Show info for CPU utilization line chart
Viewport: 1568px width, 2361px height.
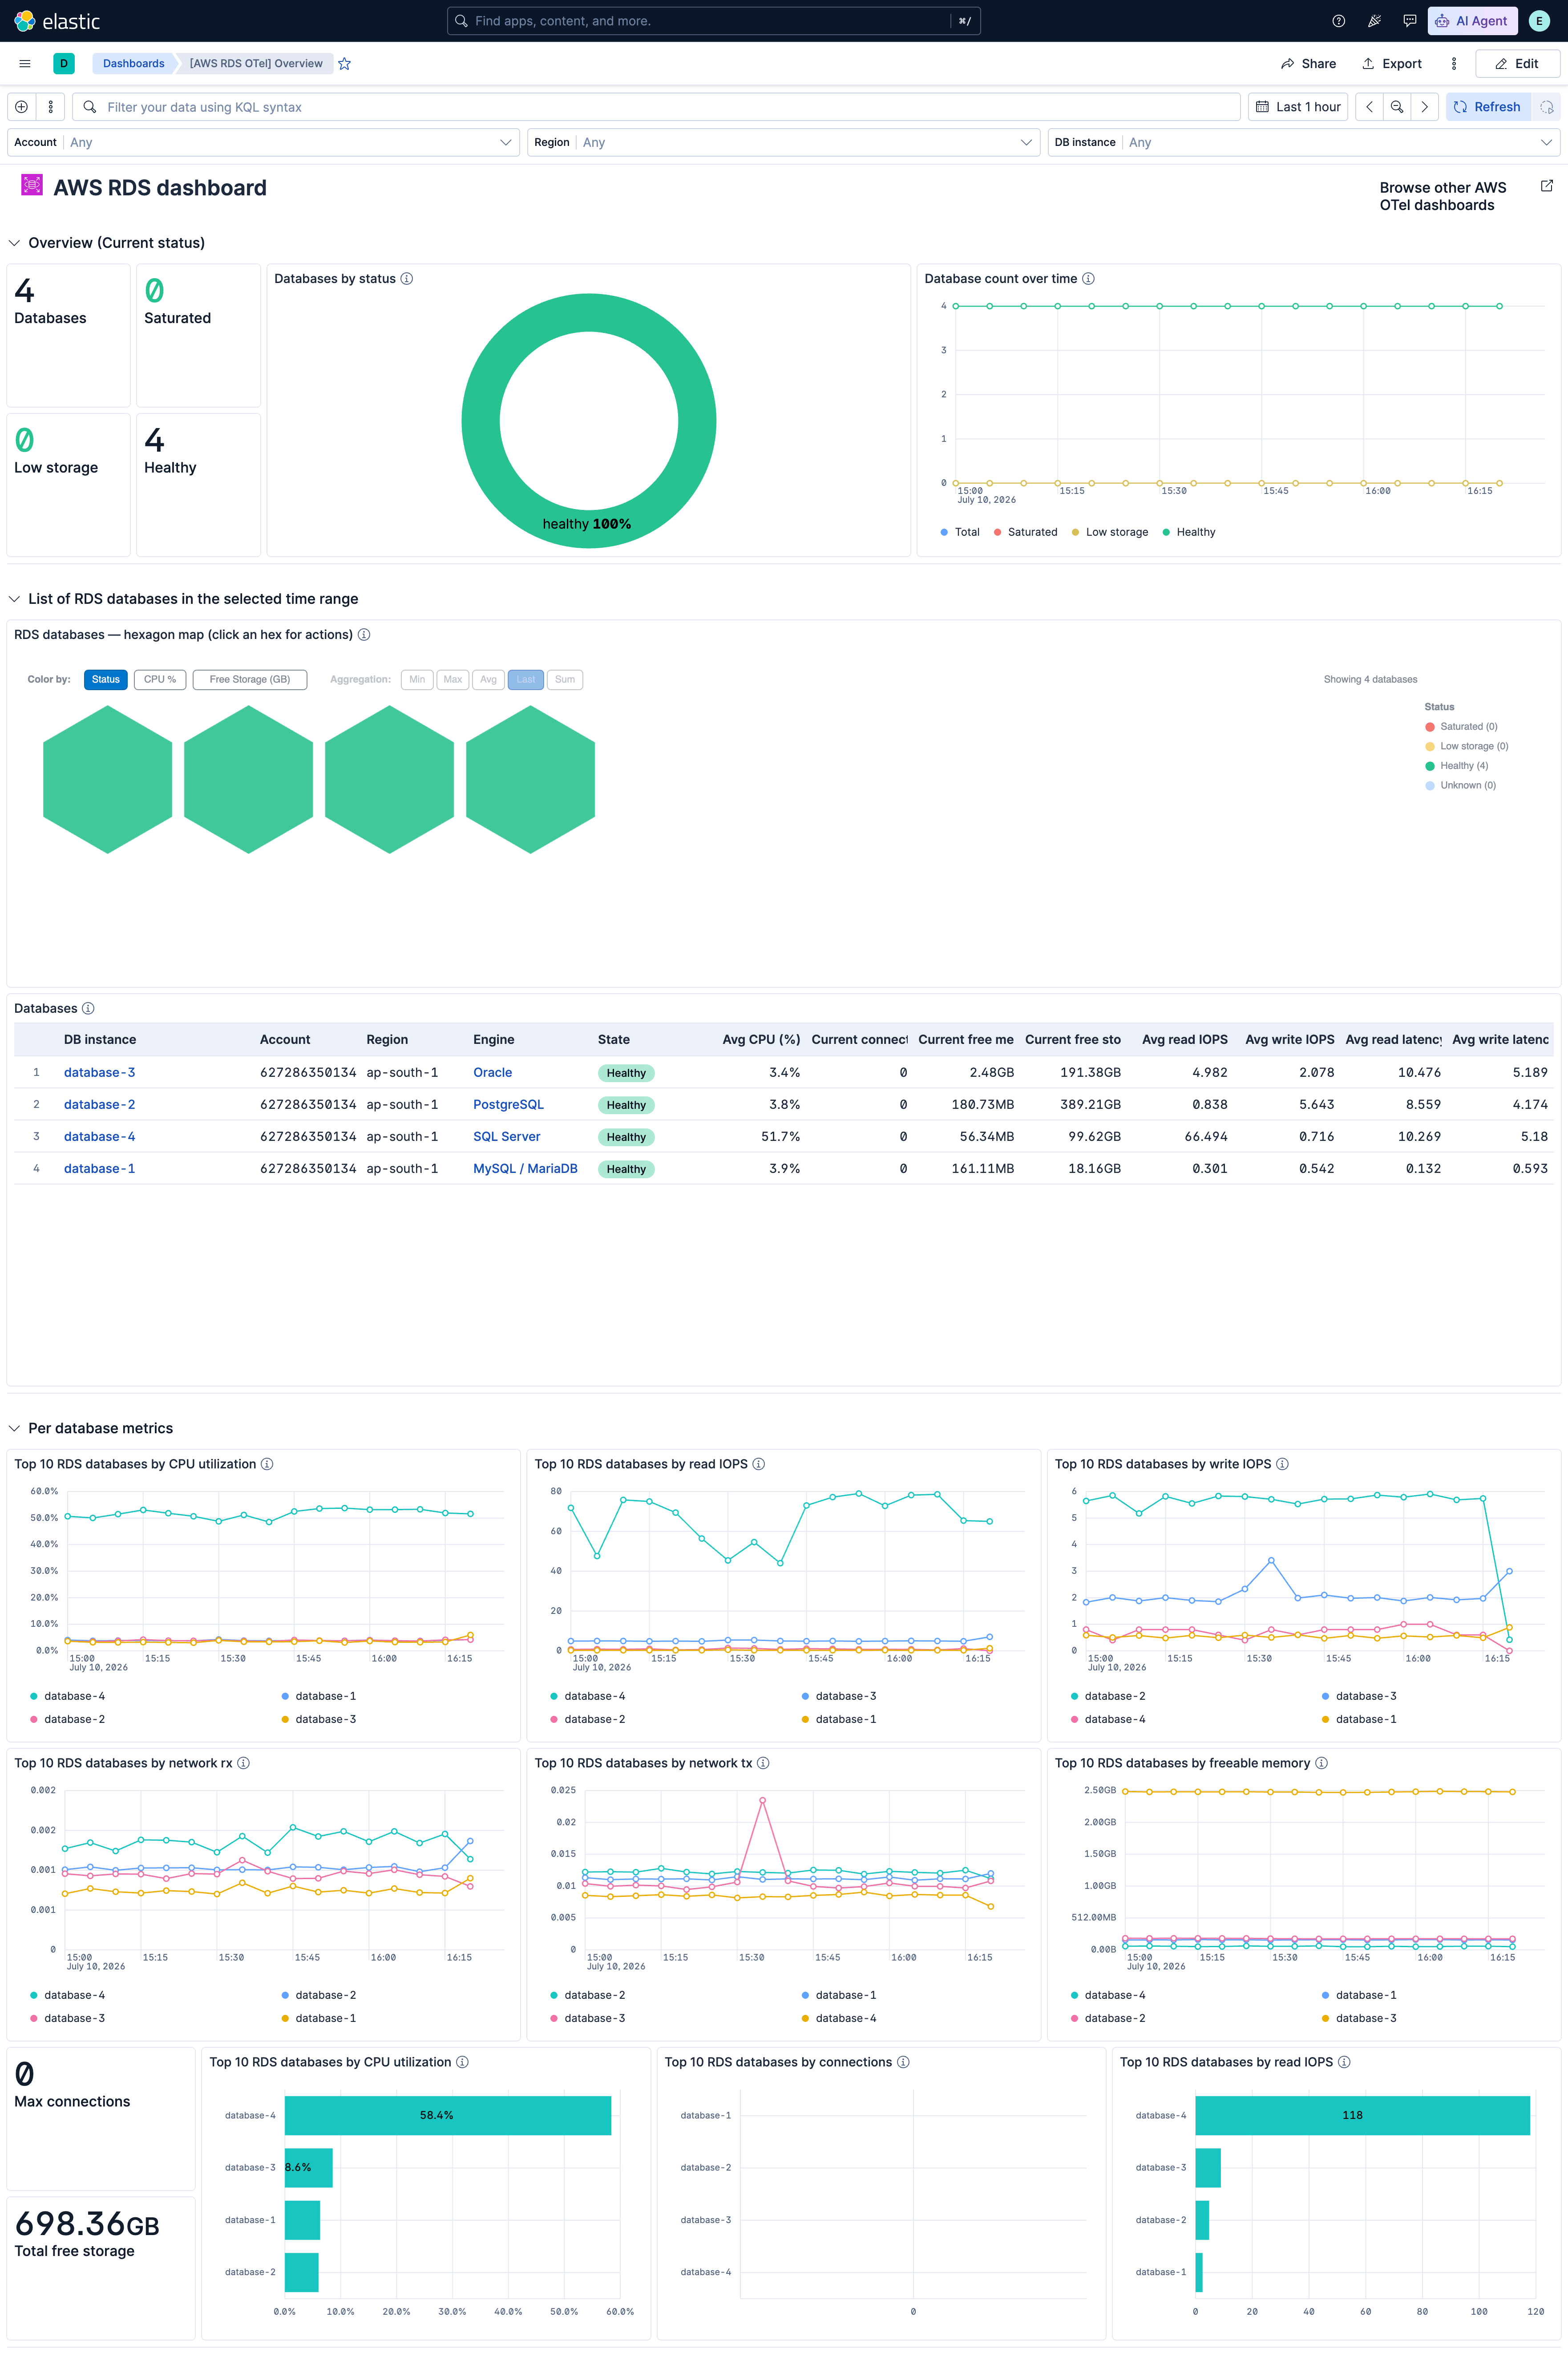267,1464
